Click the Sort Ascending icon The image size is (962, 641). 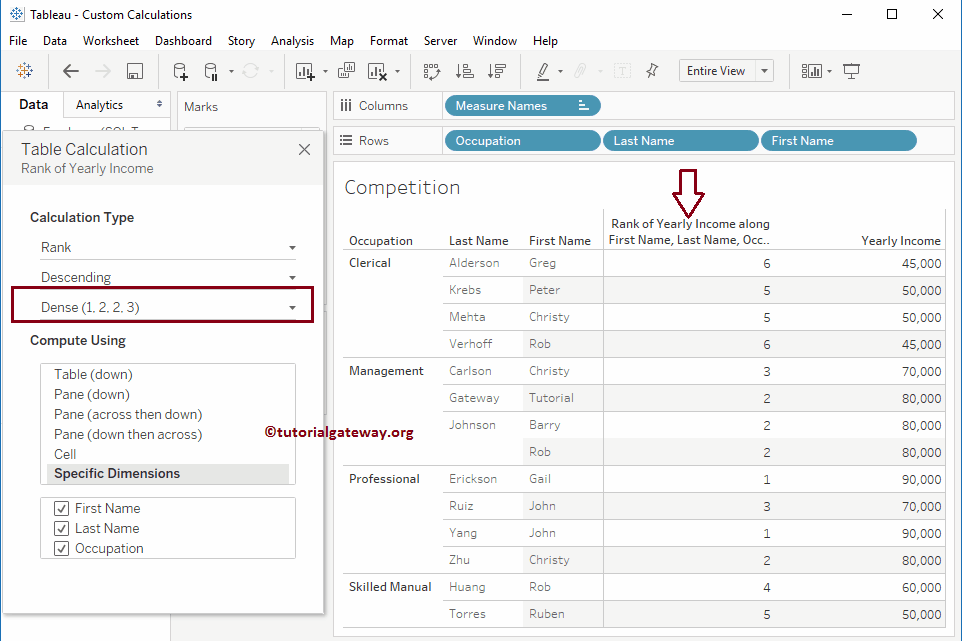[x=464, y=71]
